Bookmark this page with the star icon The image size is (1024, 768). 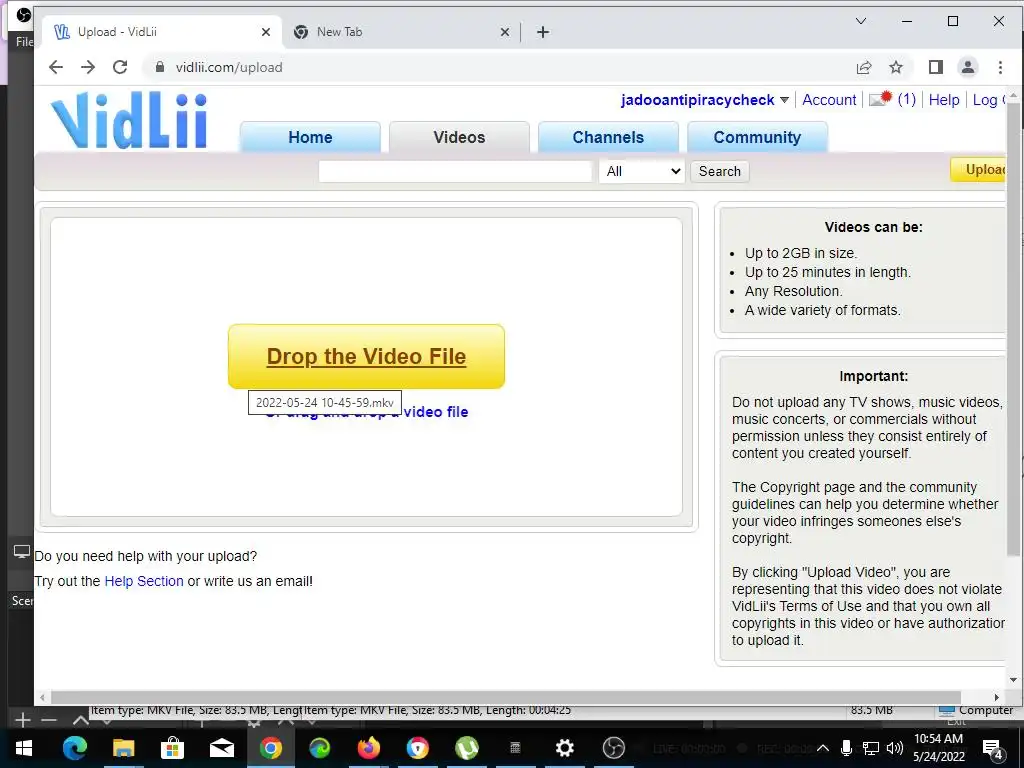coord(896,67)
